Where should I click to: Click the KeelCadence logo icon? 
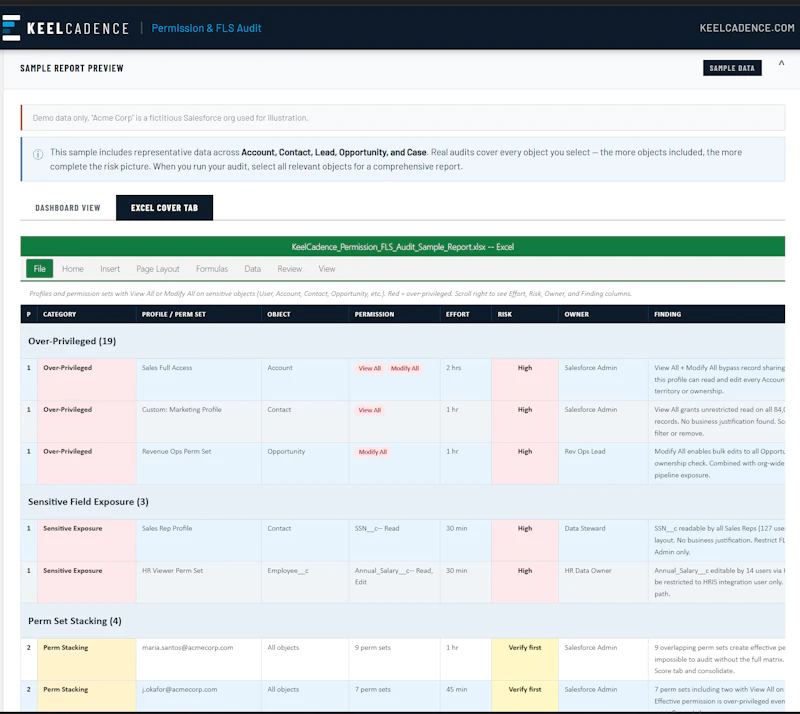[11, 28]
